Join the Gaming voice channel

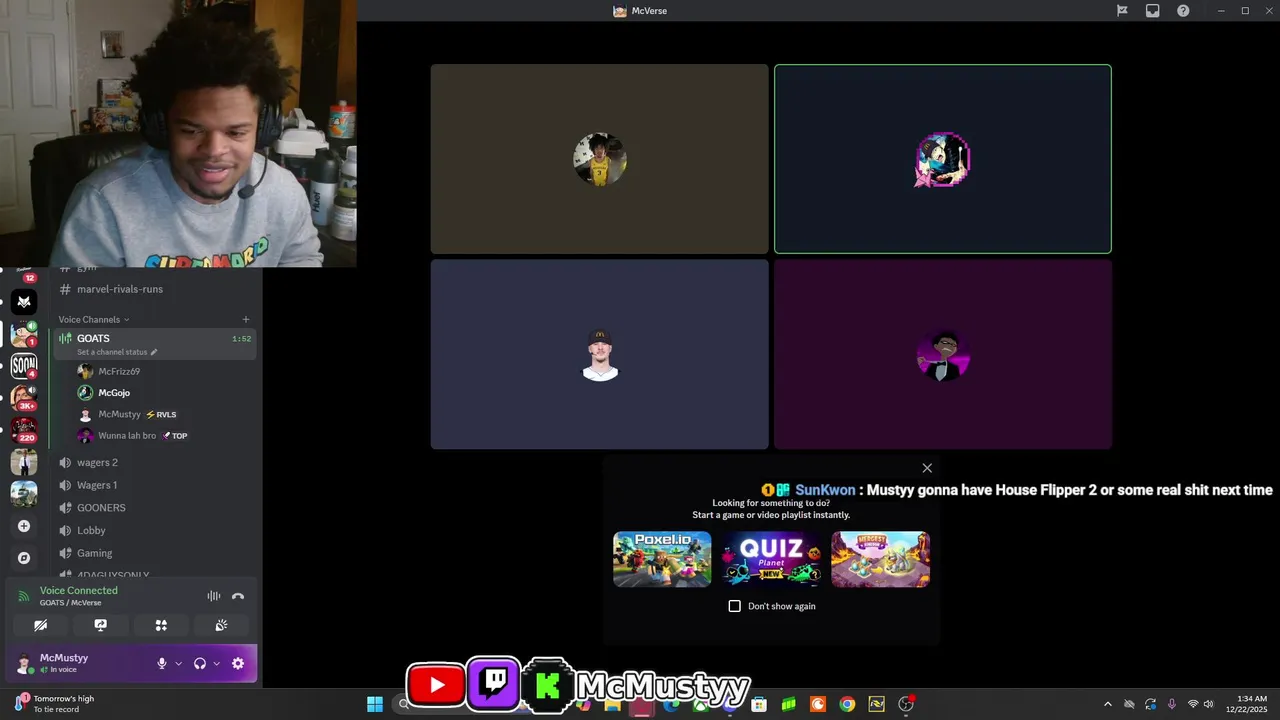click(x=155, y=553)
